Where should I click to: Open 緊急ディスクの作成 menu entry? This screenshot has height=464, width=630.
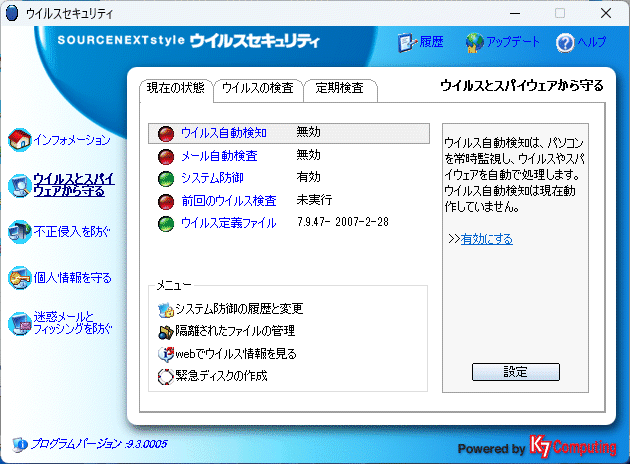[221, 376]
